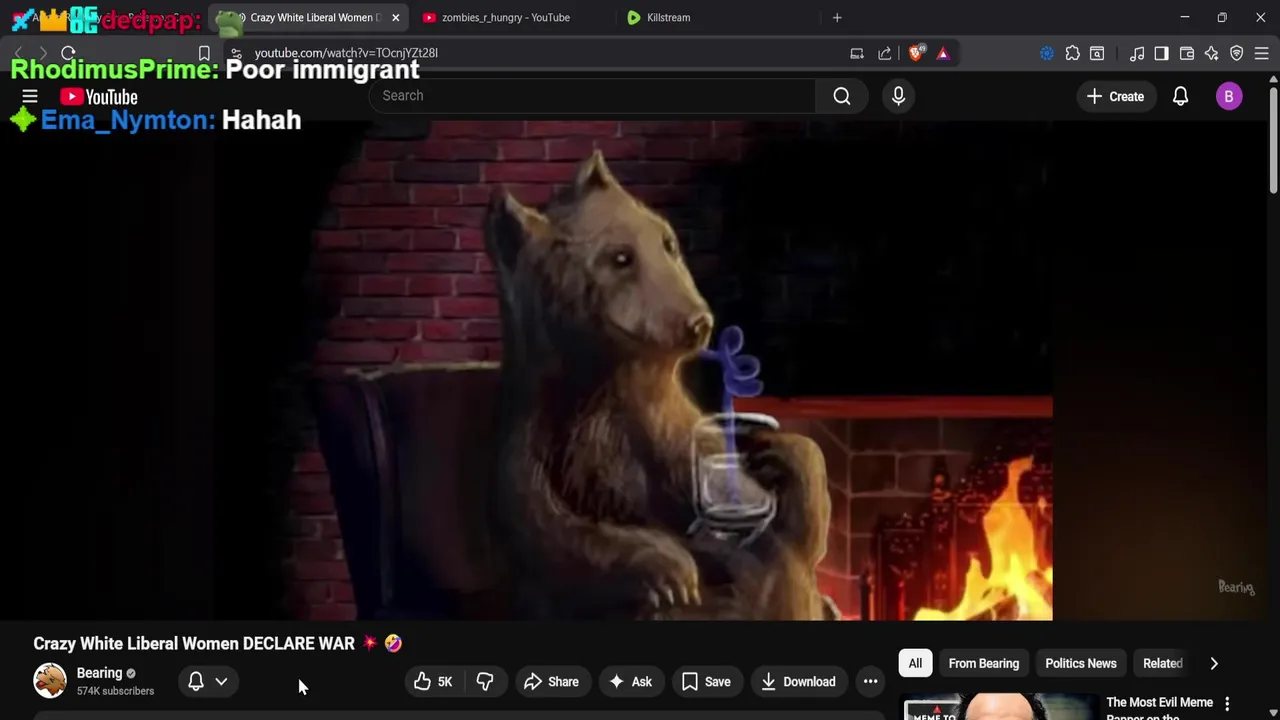
Task: Open more actions three-dot menu
Action: tap(870, 682)
